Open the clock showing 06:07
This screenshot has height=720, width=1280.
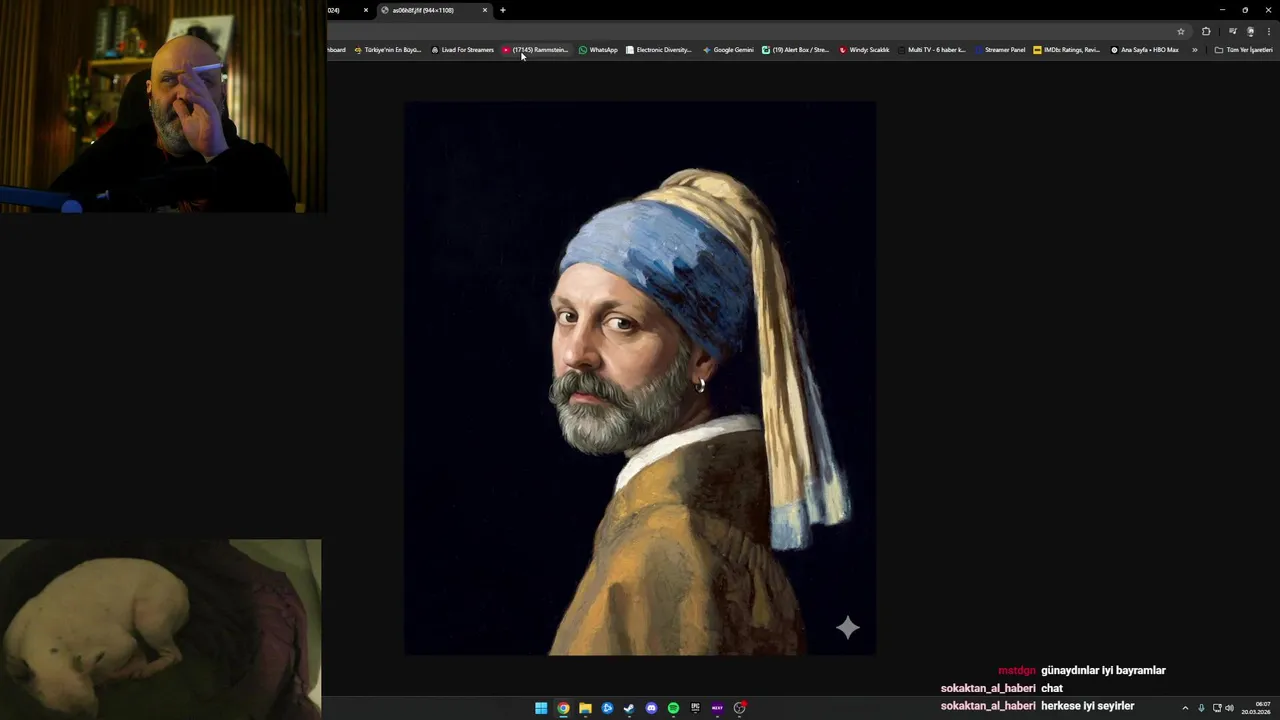pos(1256,708)
